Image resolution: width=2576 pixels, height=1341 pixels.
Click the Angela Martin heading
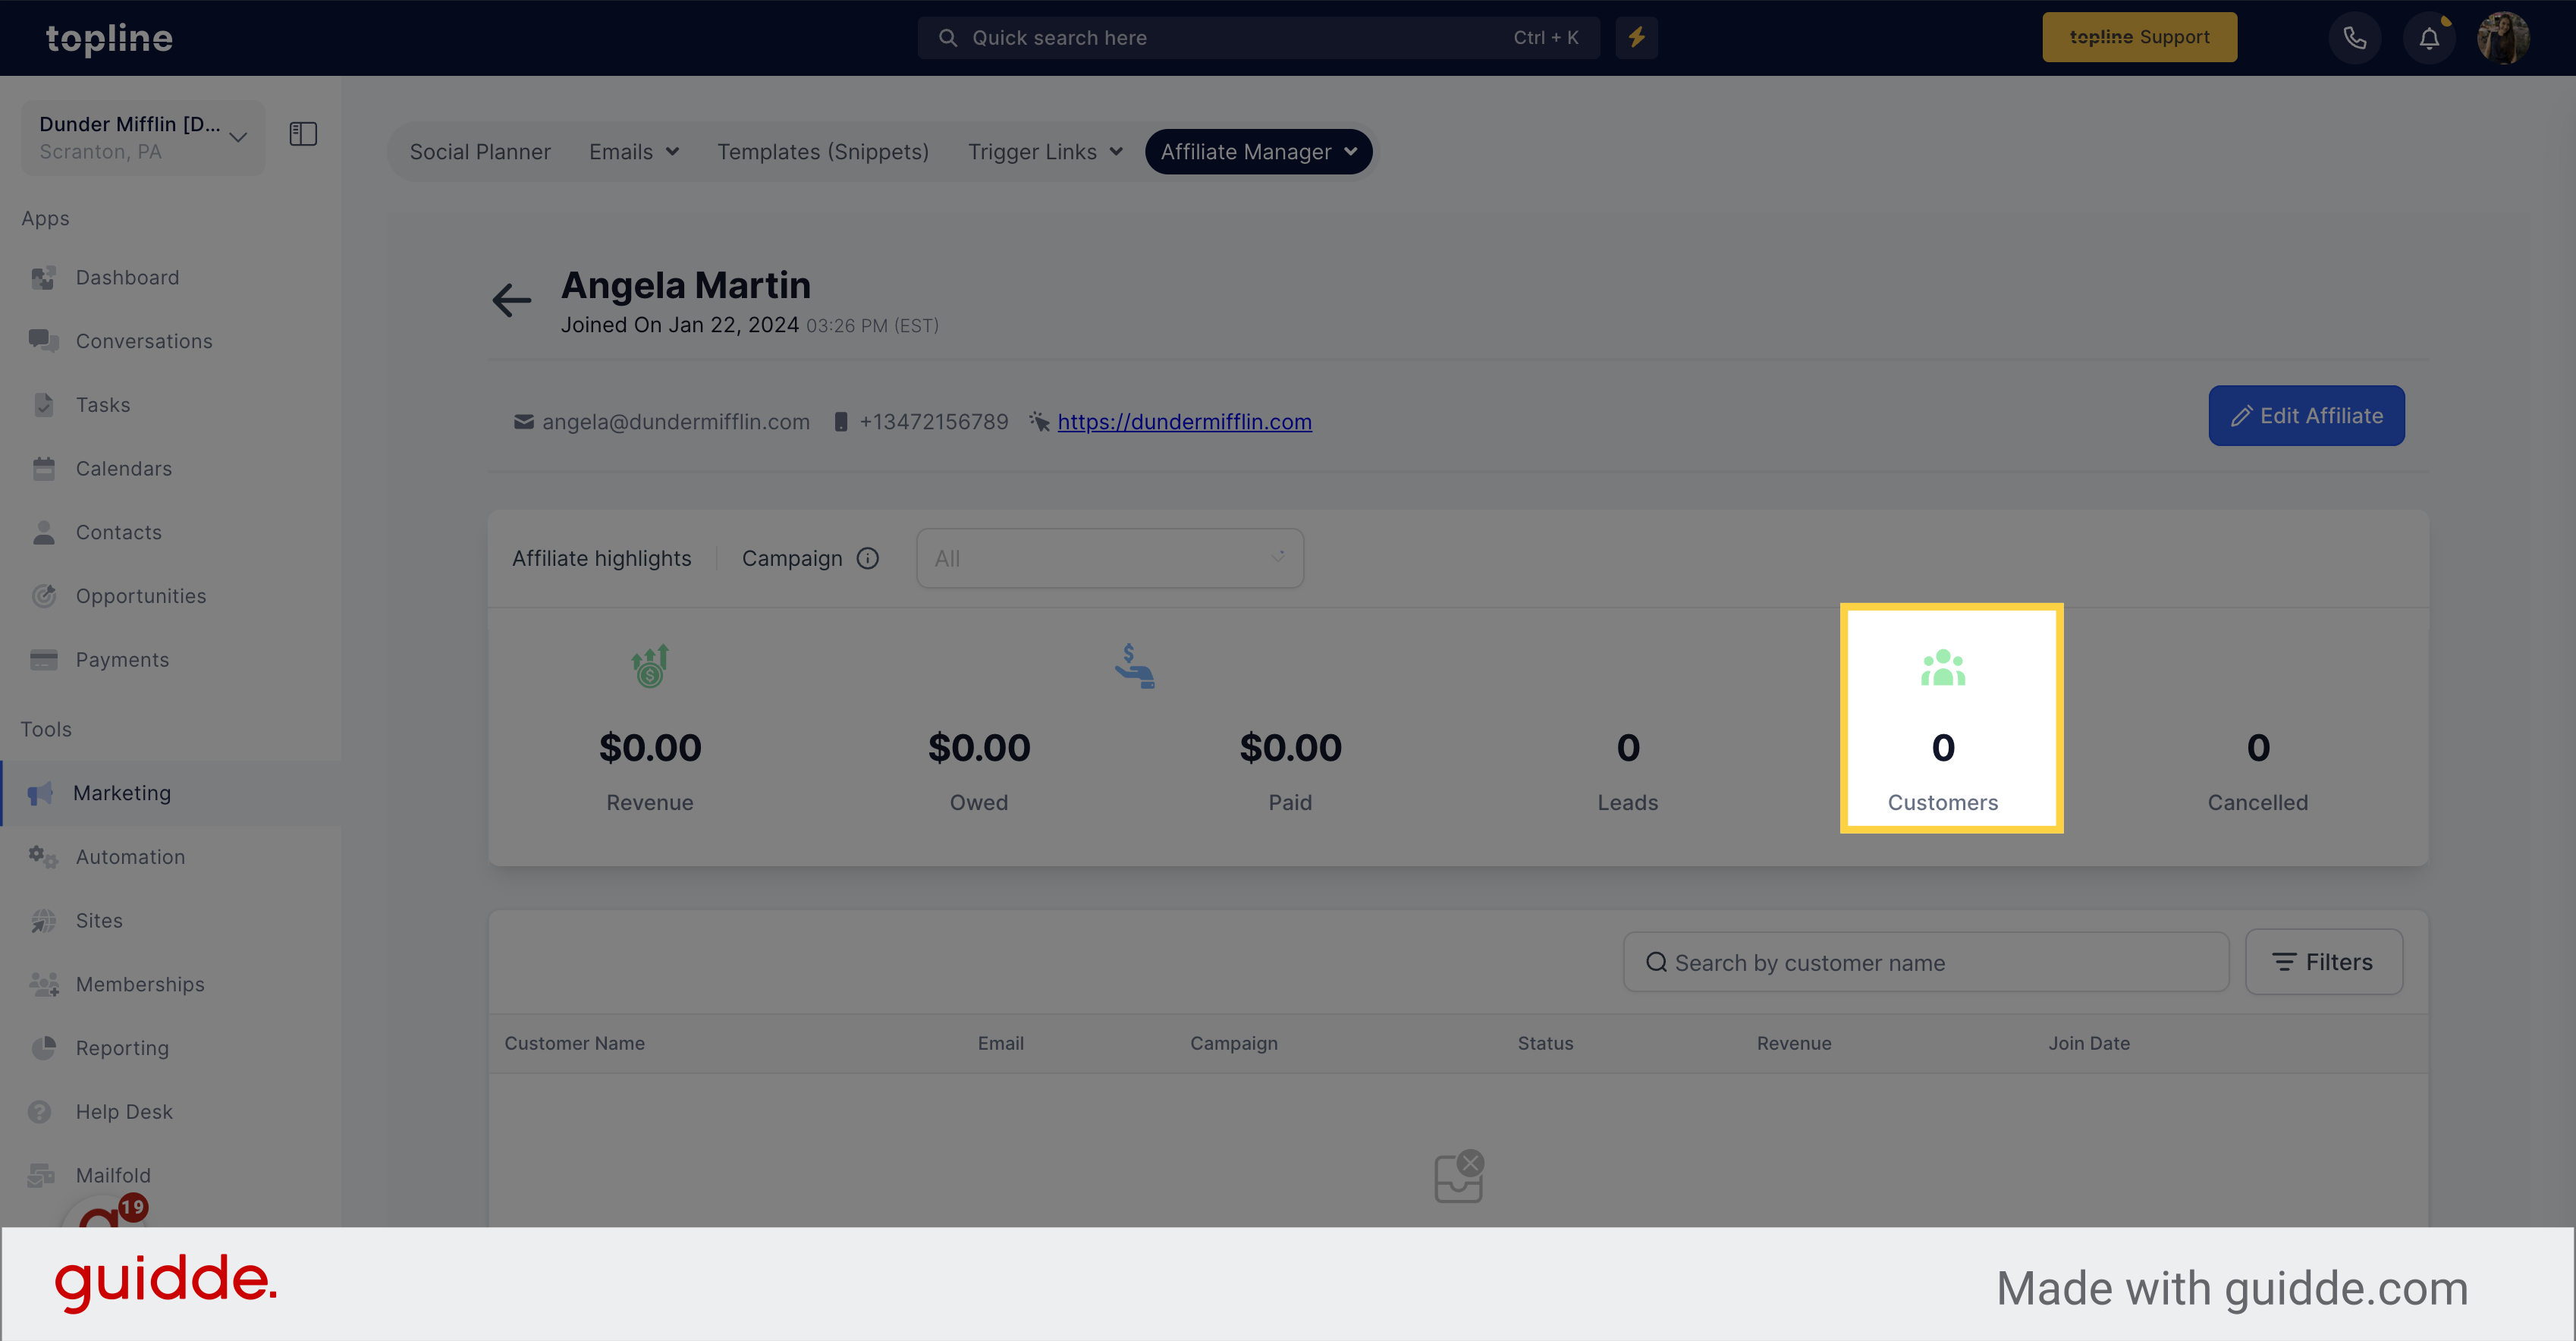point(685,286)
